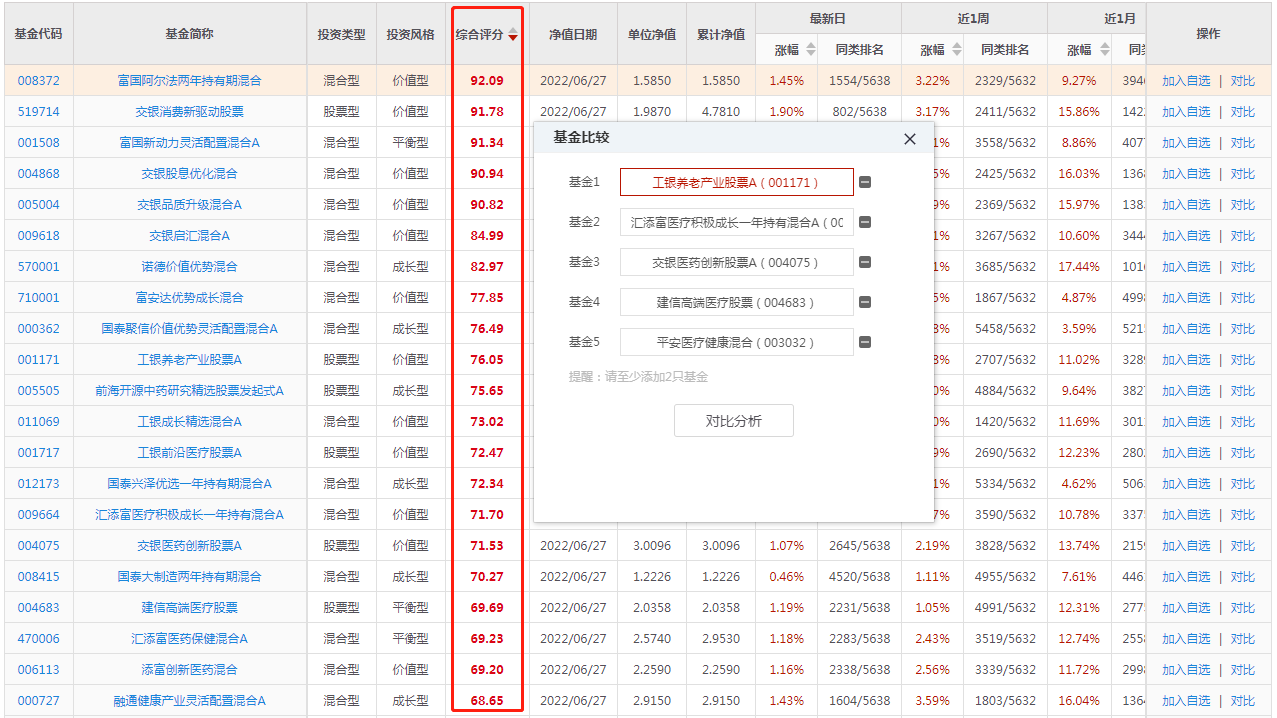Click the 投资风格 column header
This screenshot has width=1277, height=718.
(411, 34)
